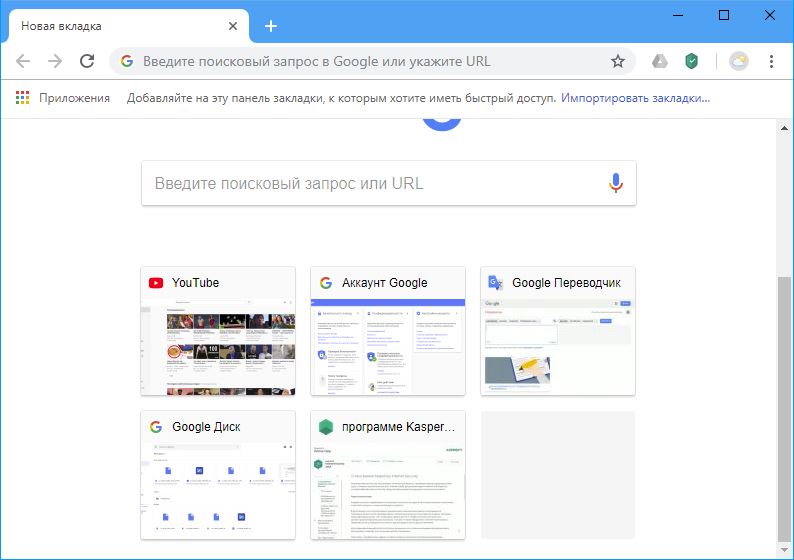Viewport: 794px width, 560px height.
Task: Bookmark this page with the star icon
Action: pyautogui.click(x=617, y=61)
